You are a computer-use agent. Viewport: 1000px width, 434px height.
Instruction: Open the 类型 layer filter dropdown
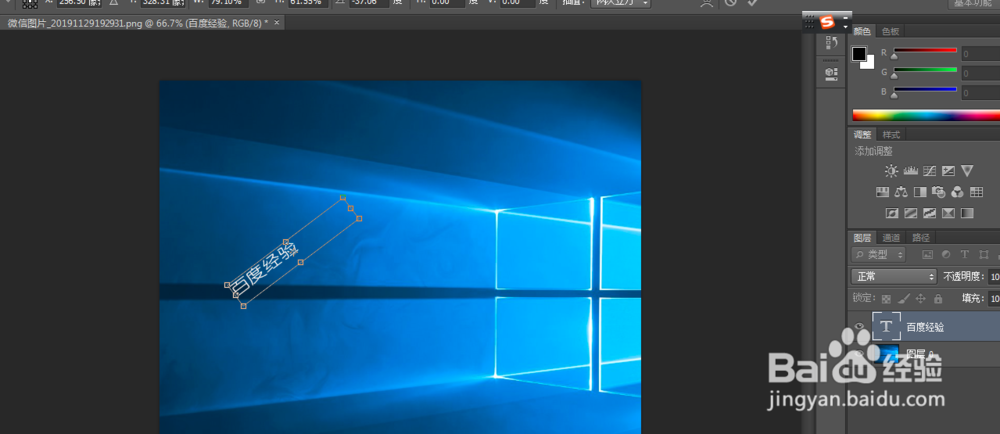pos(879,254)
